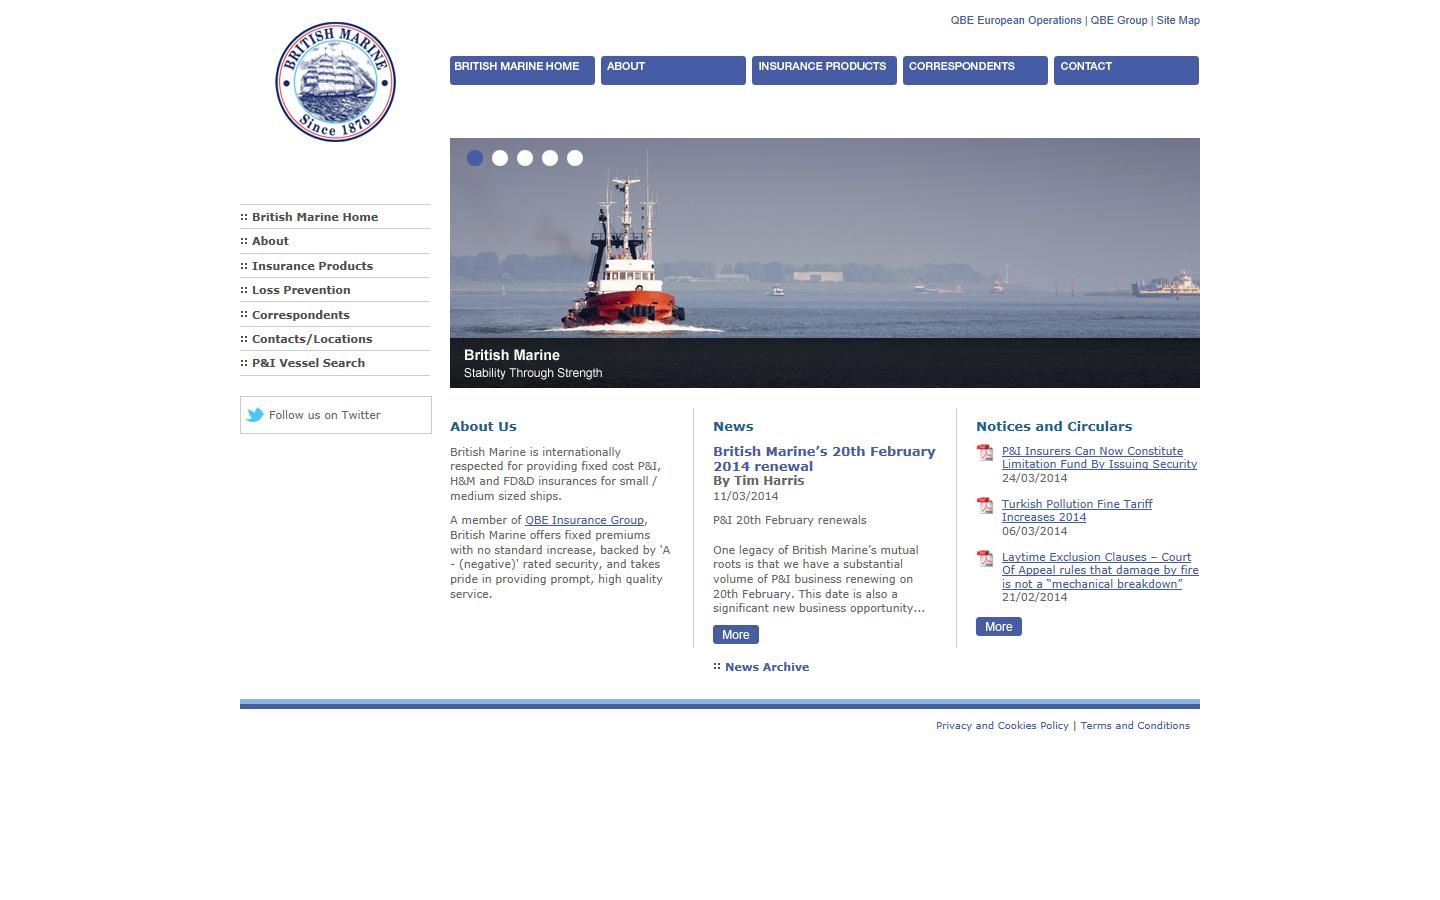Click the Twitter bird icon

(x=255, y=414)
